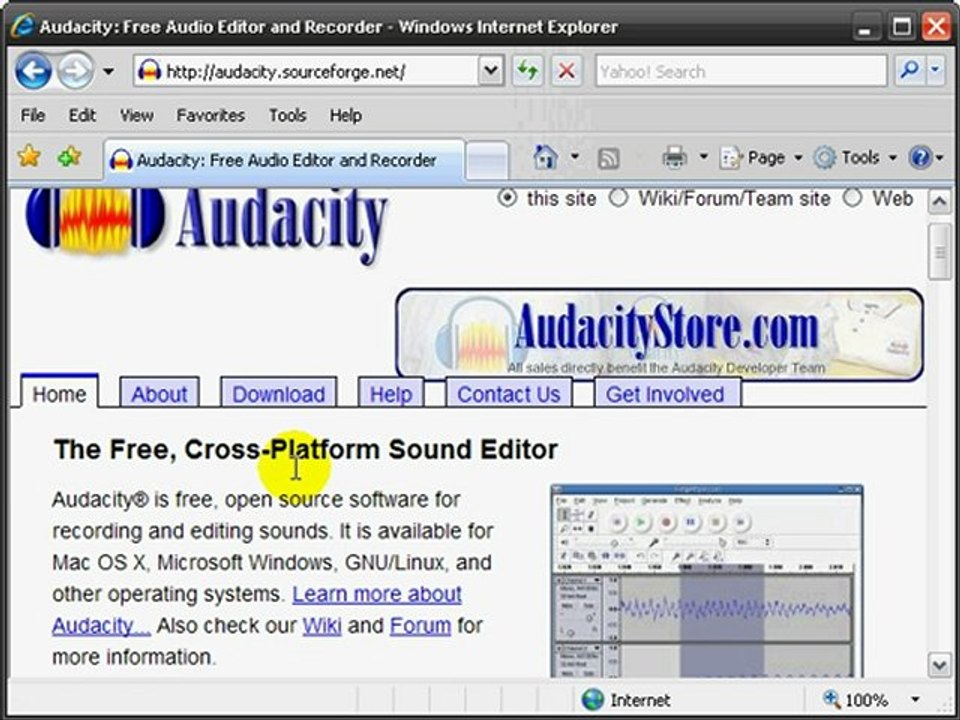Screen dimensions: 960x720
Task: Open the Tools gear toolbar menu
Action: (855, 158)
